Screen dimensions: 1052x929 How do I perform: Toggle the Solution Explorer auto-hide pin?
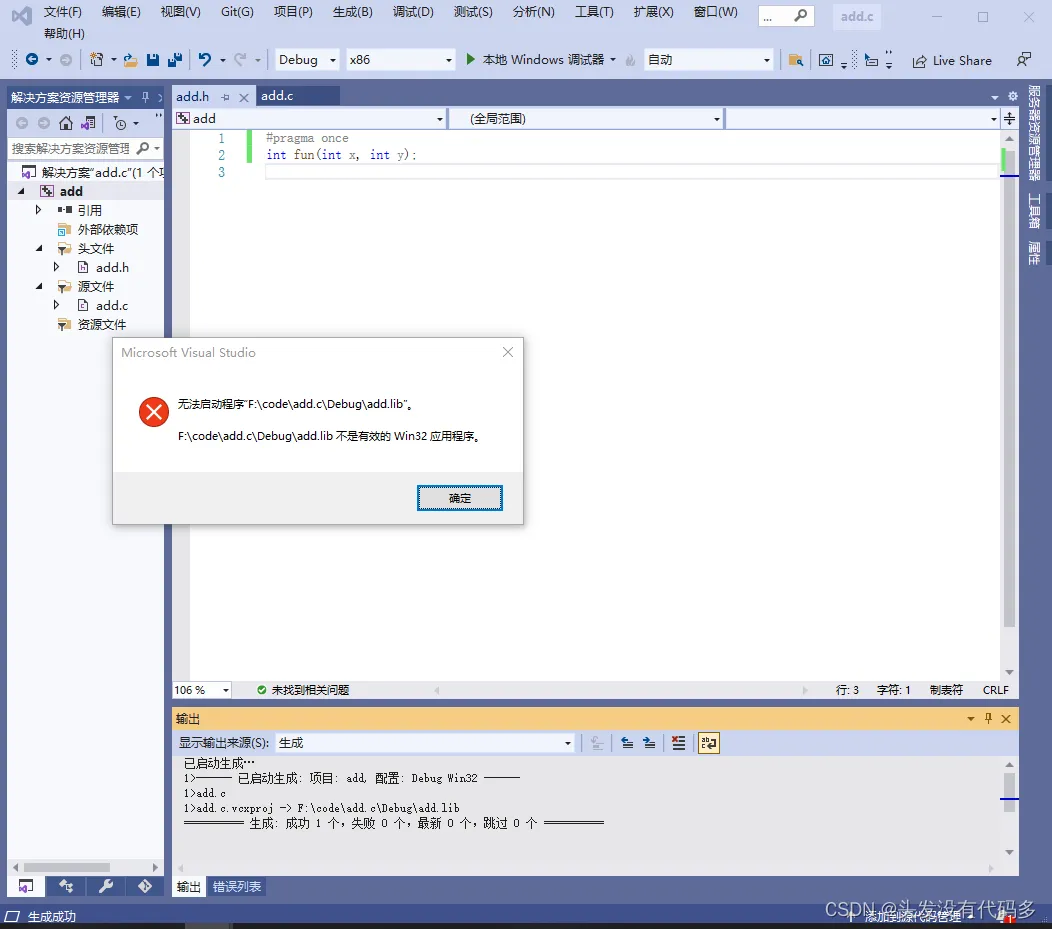pyautogui.click(x=145, y=97)
